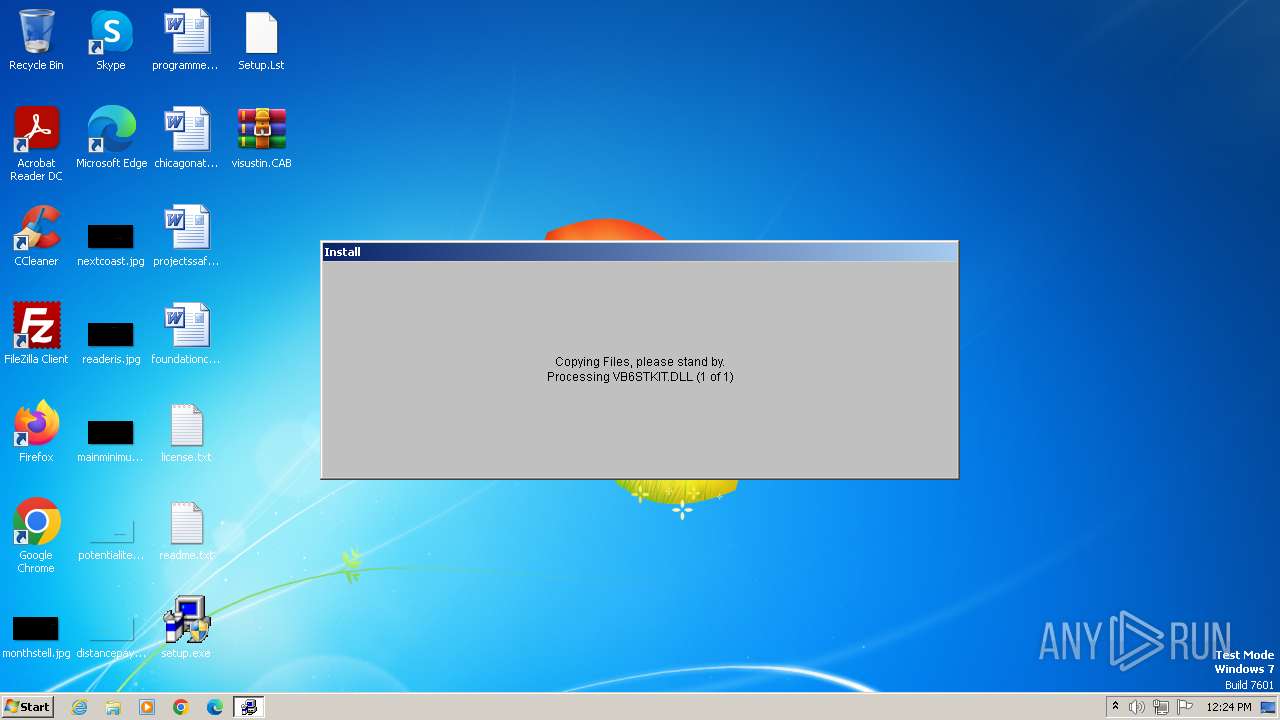Image resolution: width=1280 pixels, height=720 pixels.
Task: Show hidden tray icons arrow
Action: (1115, 707)
